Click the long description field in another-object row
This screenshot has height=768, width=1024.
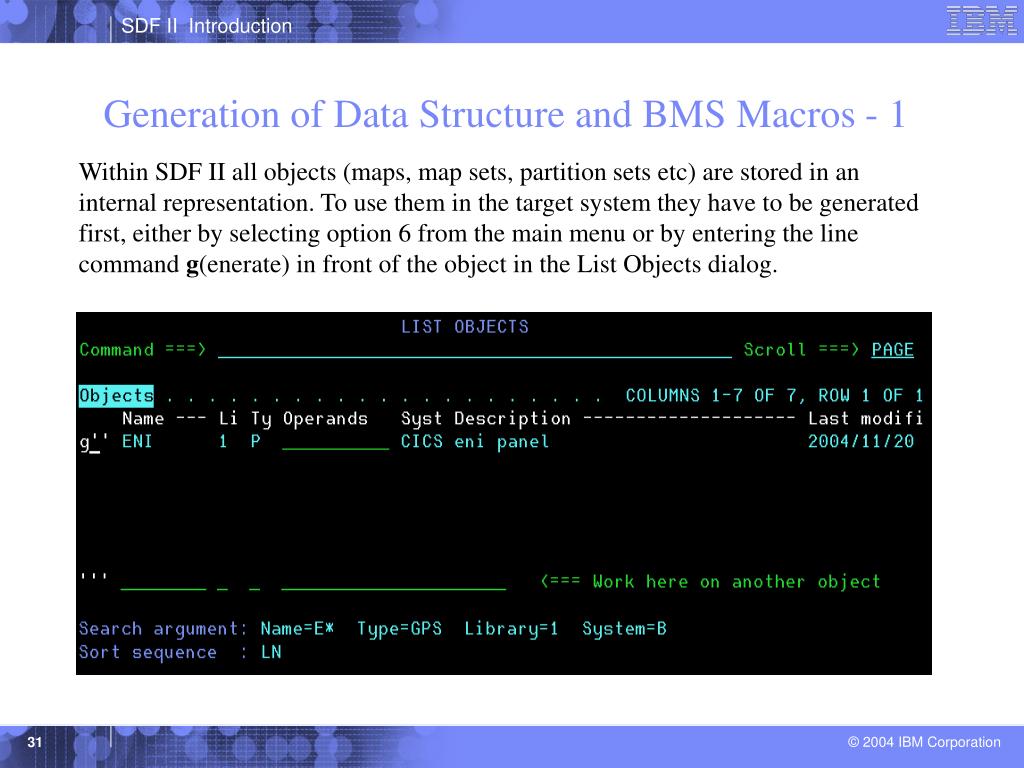(394, 582)
